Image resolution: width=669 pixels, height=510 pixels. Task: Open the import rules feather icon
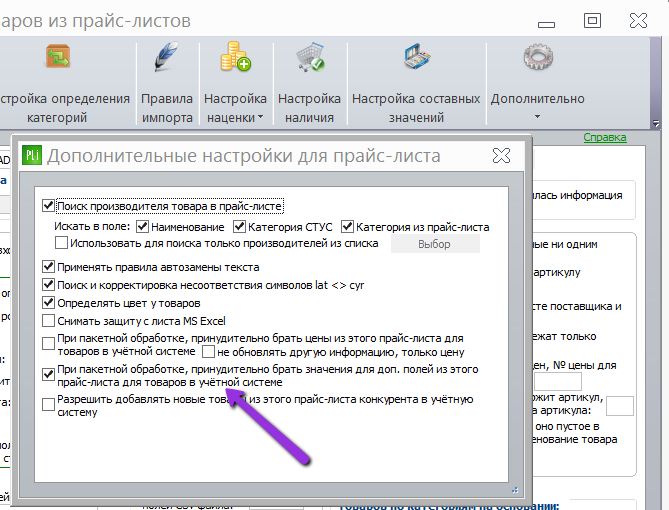coord(166,56)
